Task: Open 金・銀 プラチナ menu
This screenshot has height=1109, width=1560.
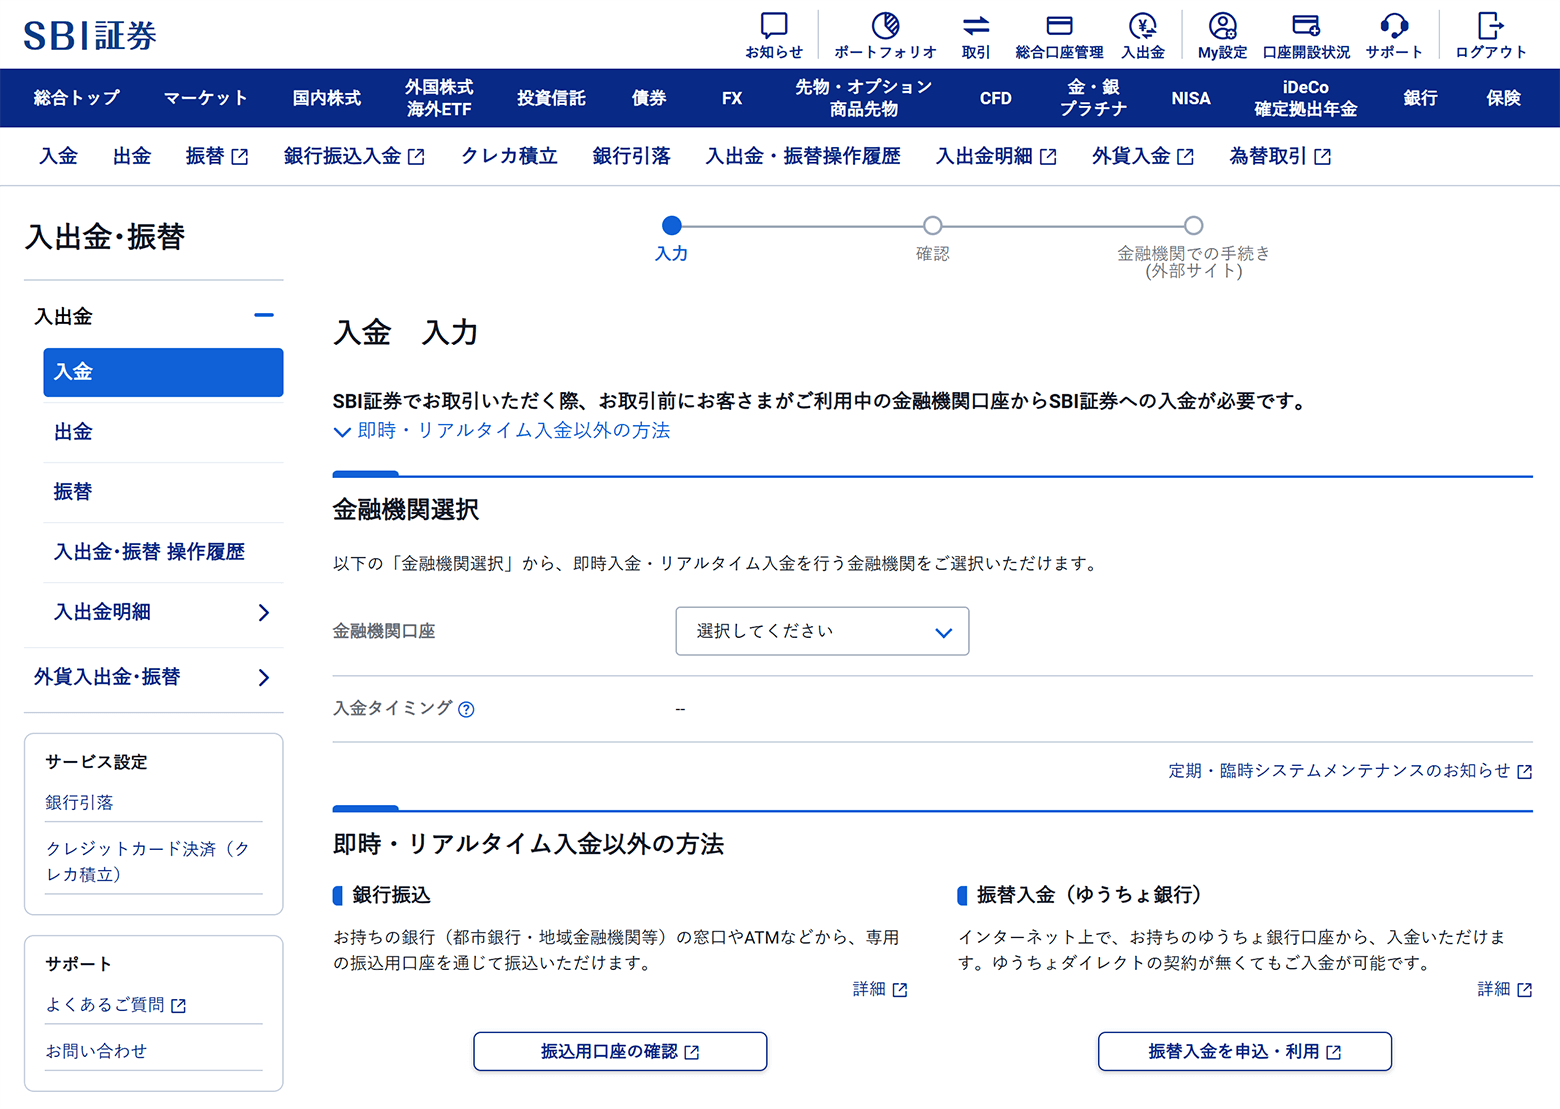Action: tap(1093, 98)
